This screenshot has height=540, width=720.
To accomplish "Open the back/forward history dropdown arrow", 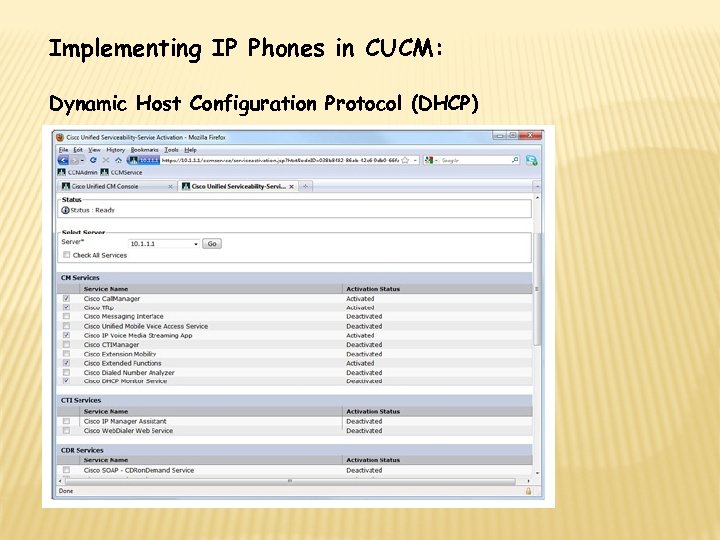I will tap(82, 160).
